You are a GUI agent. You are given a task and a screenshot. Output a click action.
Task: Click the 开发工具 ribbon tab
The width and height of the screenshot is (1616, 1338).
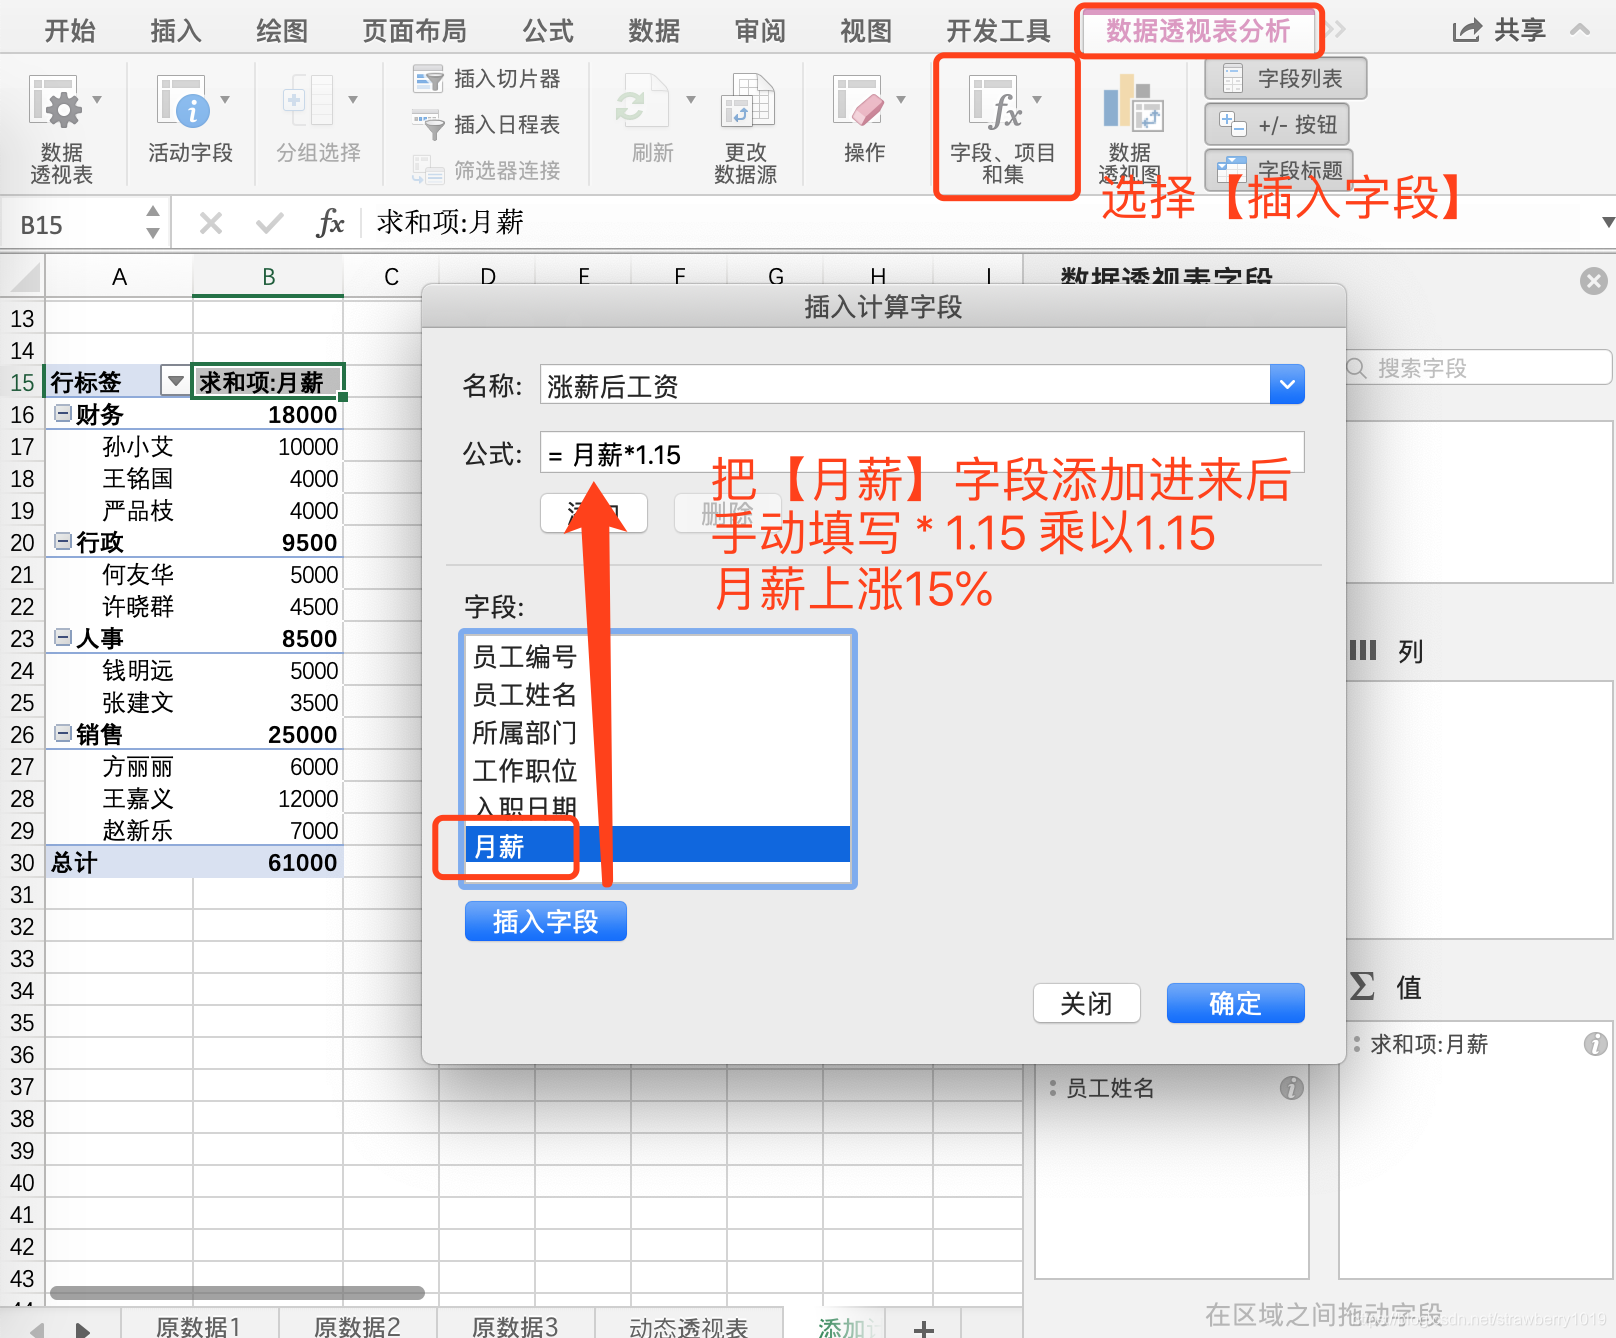(x=998, y=31)
